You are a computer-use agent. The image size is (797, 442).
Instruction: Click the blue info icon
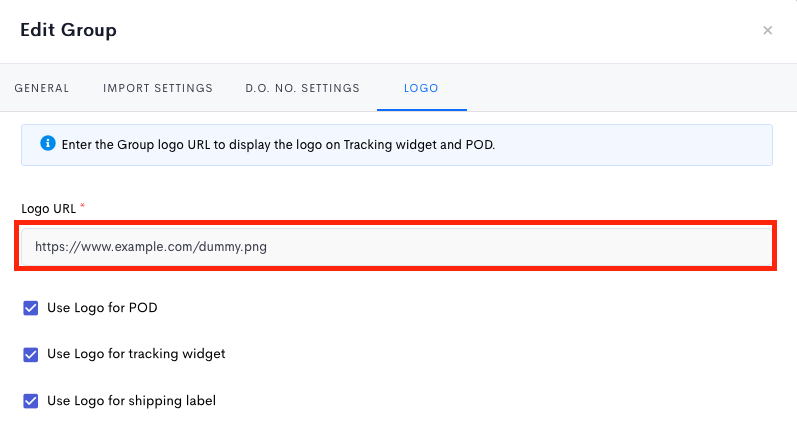point(48,143)
